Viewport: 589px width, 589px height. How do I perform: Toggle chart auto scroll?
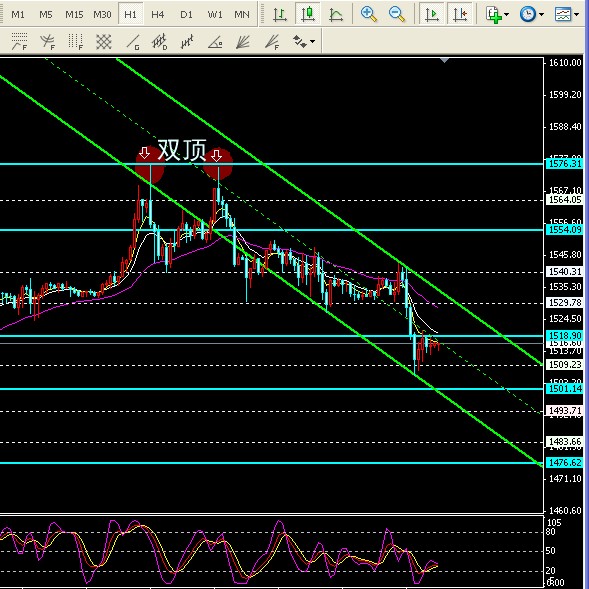pyautogui.click(x=431, y=14)
